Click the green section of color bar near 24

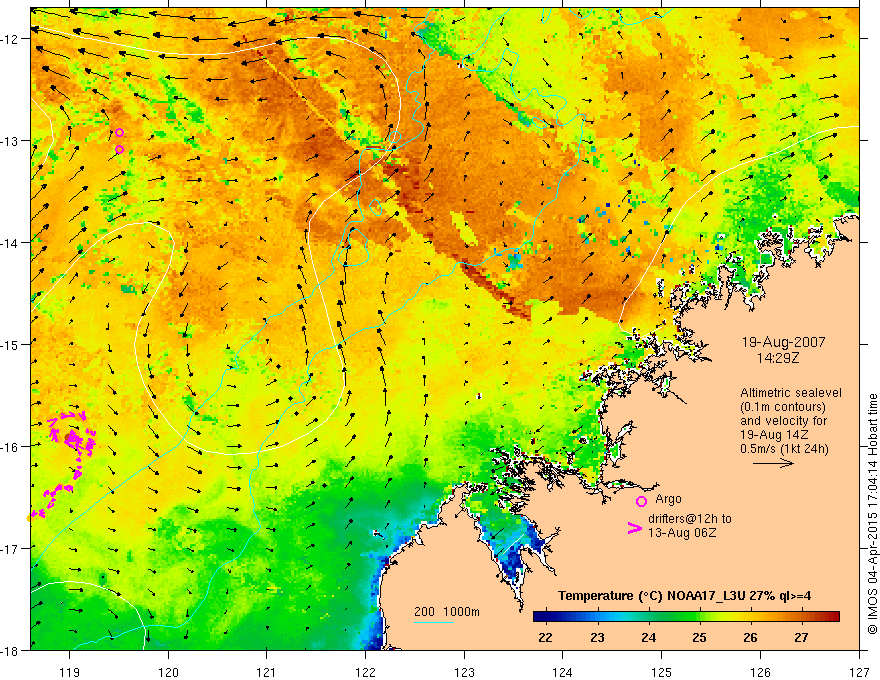(649, 617)
